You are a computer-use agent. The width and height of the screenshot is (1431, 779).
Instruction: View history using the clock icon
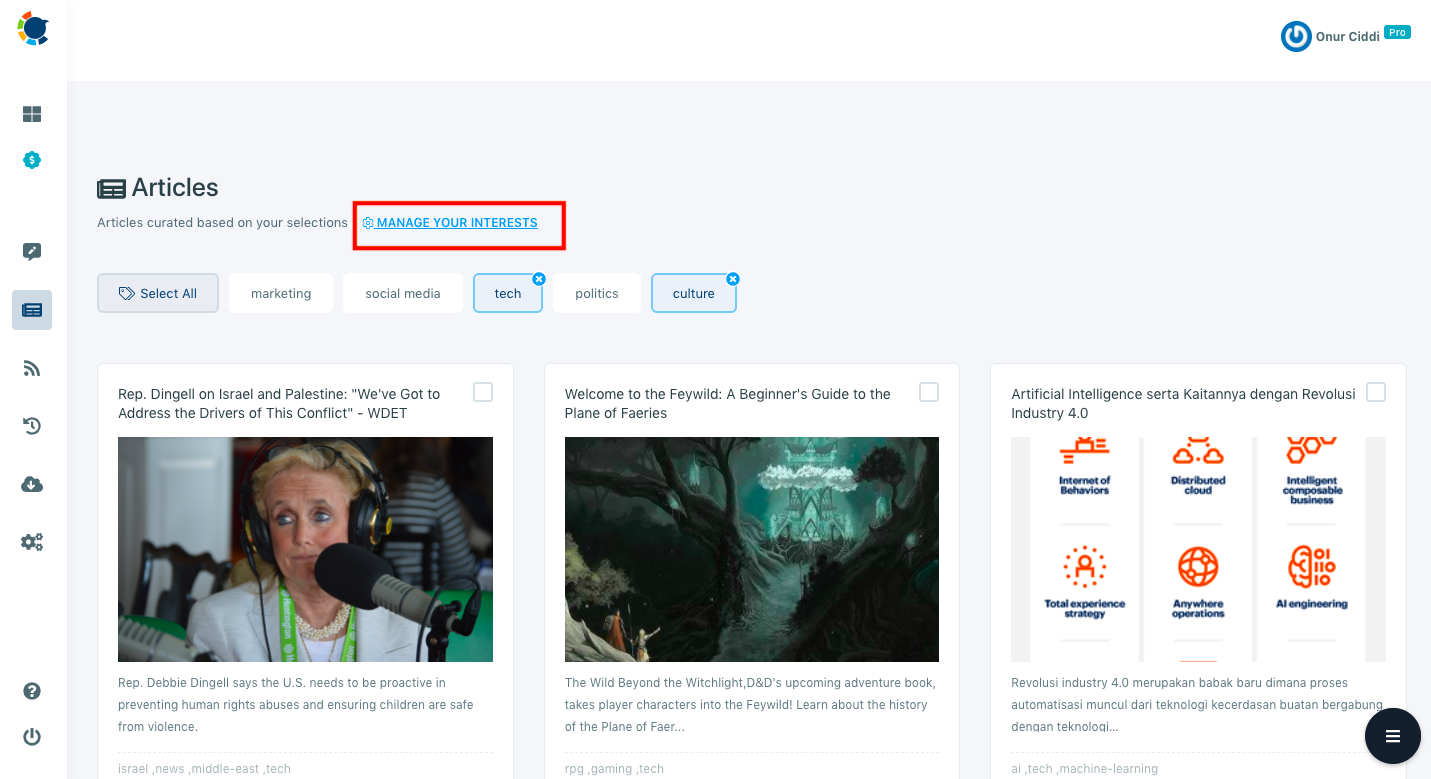pyautogui.click(x=31, y=426)
